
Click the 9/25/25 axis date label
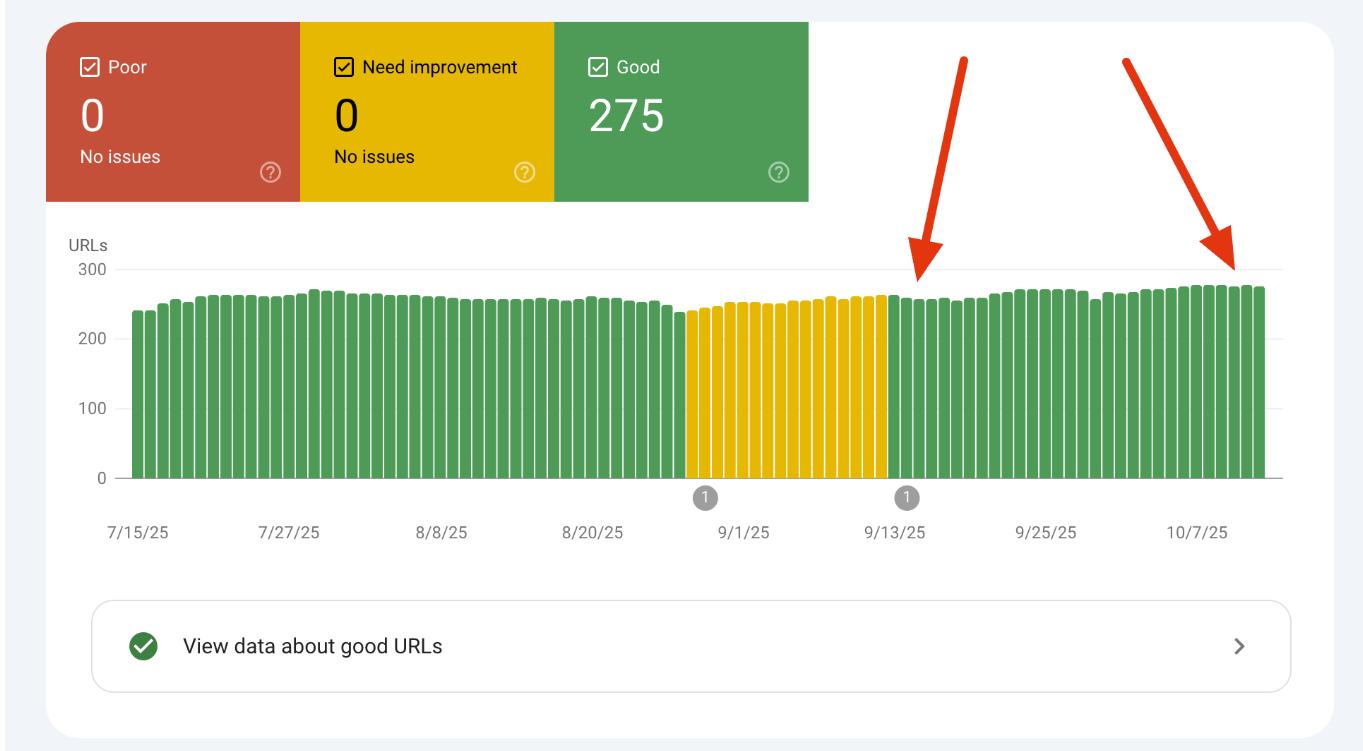1046,533
